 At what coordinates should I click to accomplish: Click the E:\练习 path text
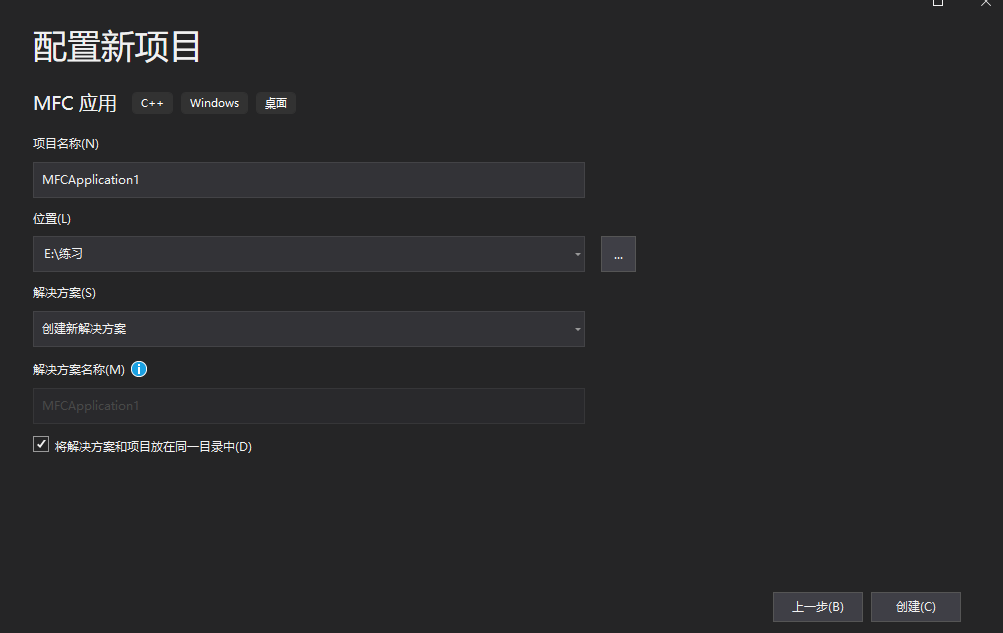(x=63, y=254)
